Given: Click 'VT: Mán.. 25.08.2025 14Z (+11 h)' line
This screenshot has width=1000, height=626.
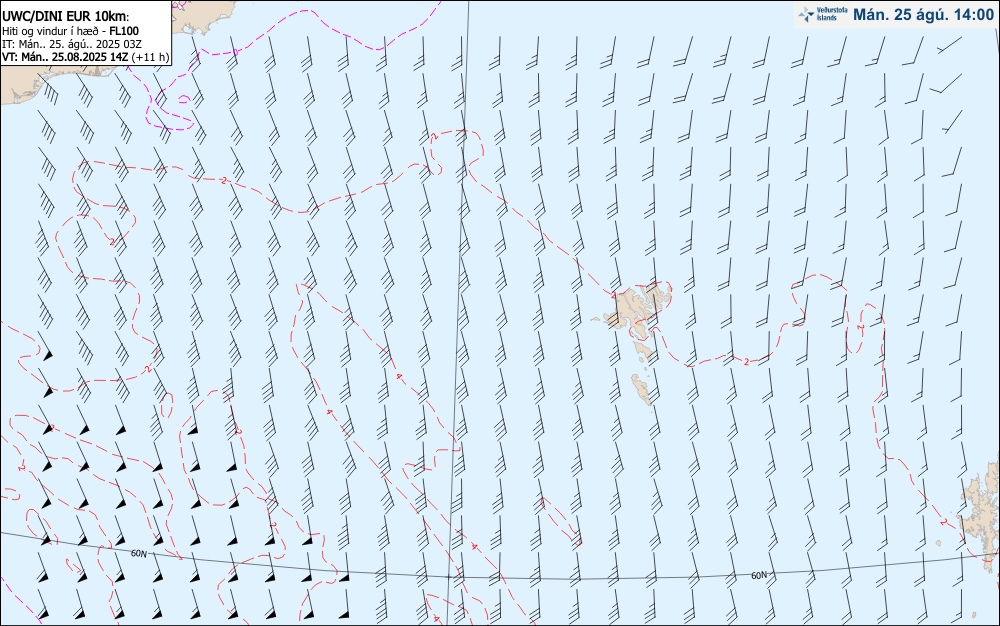Looking at the screenshot, I should [85, 57].
